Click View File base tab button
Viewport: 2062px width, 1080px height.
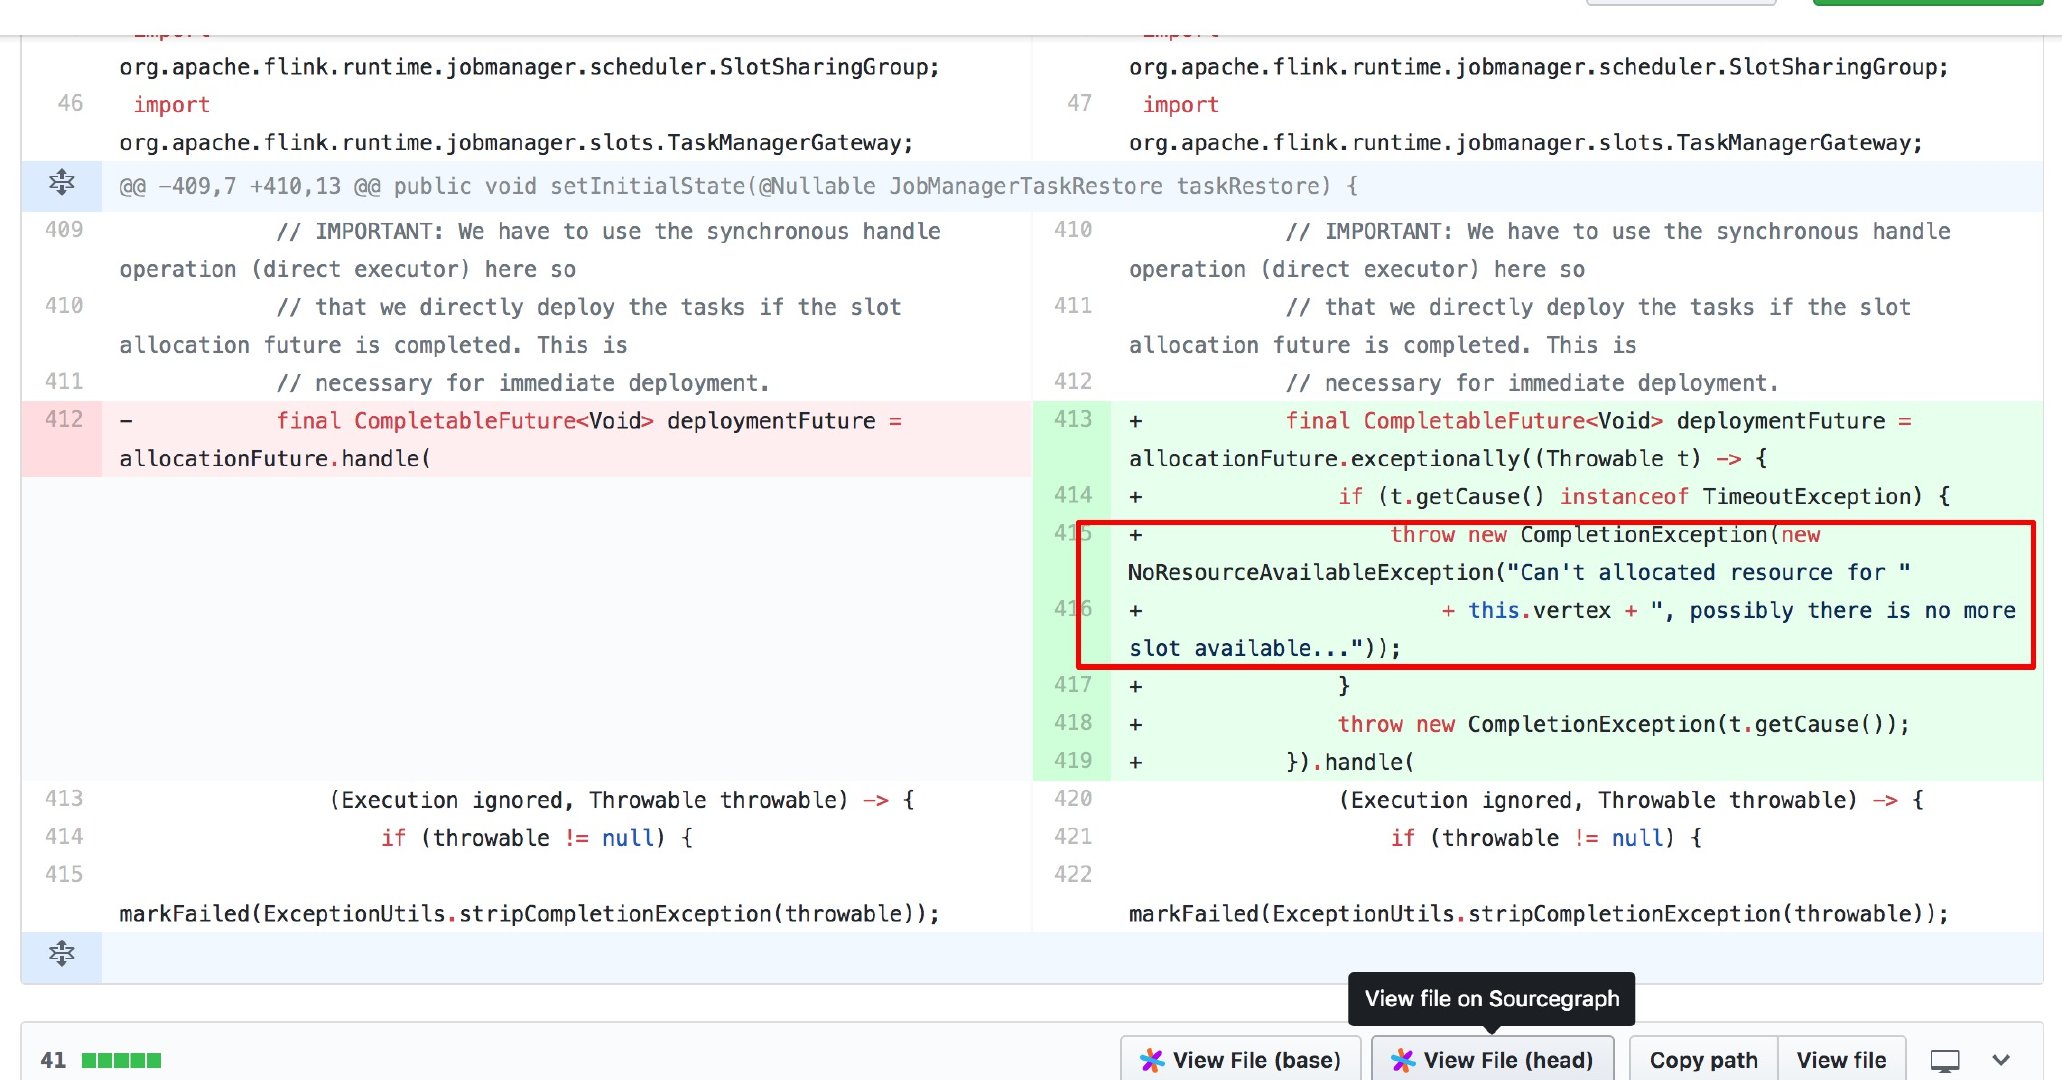point(1240,1060)
